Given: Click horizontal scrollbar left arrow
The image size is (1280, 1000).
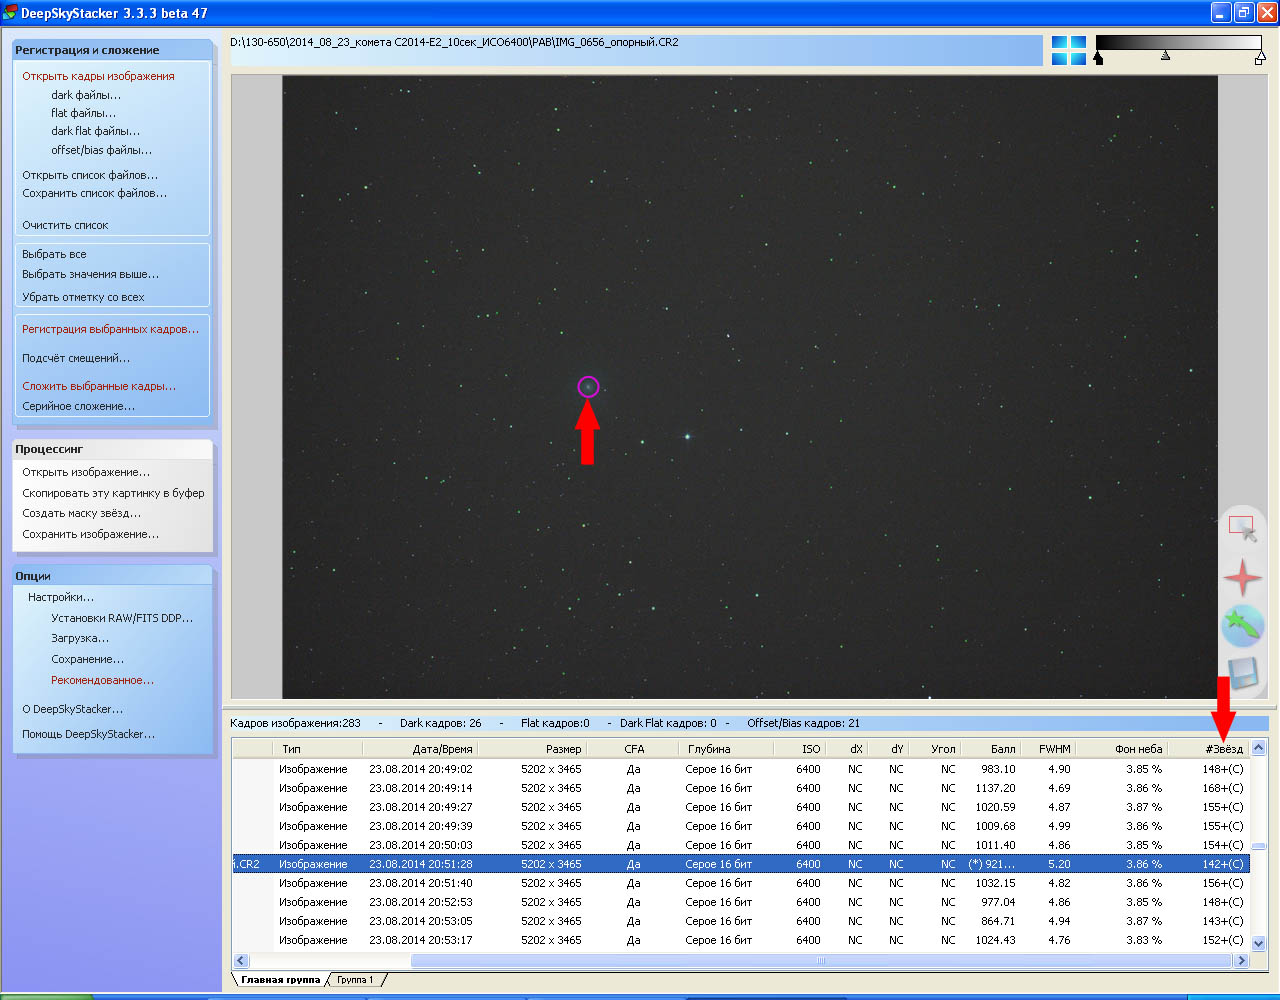Looking at the screenshot, I should tap(240, 961).
